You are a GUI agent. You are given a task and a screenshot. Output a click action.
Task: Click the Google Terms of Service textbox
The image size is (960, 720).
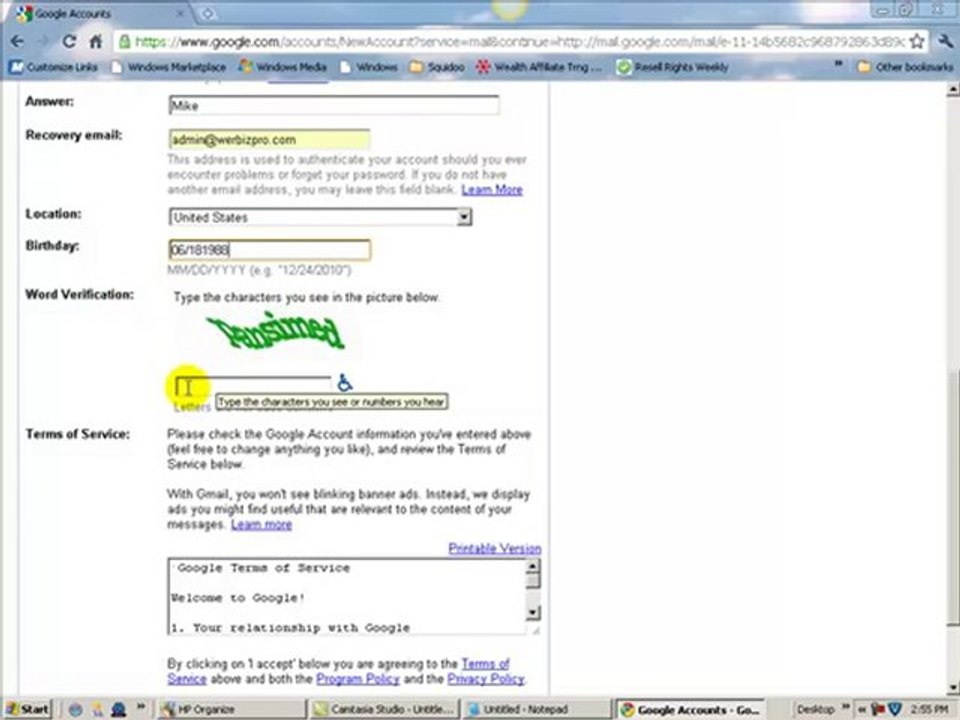coord(347,596)
